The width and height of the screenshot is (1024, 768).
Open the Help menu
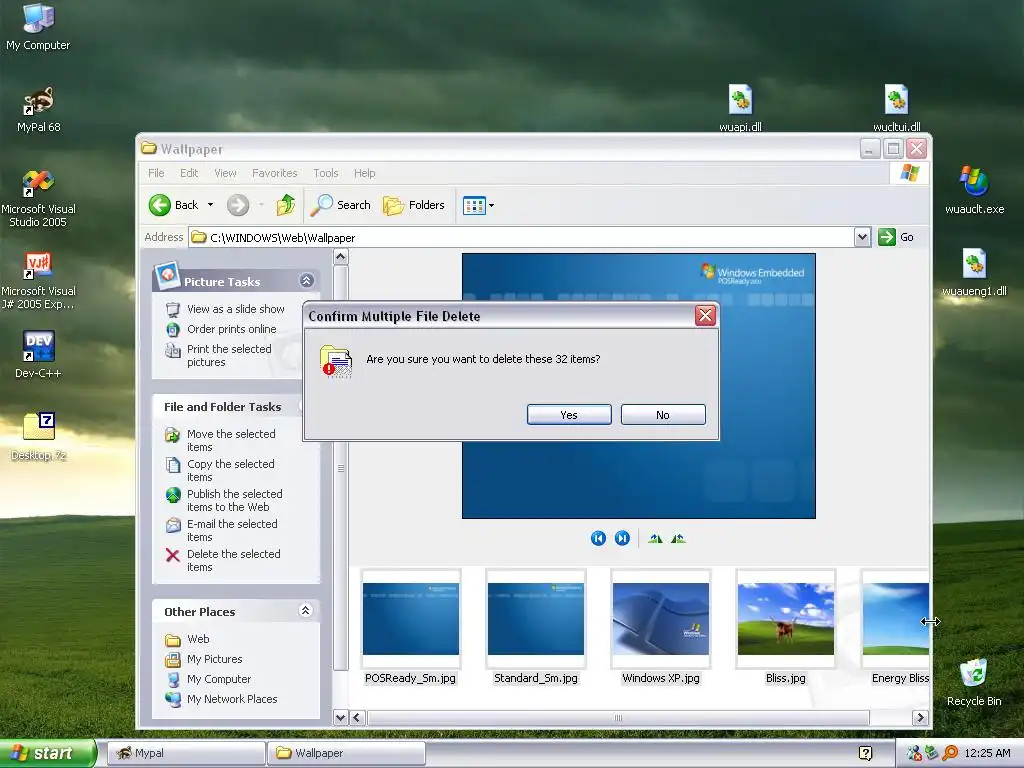364,173
